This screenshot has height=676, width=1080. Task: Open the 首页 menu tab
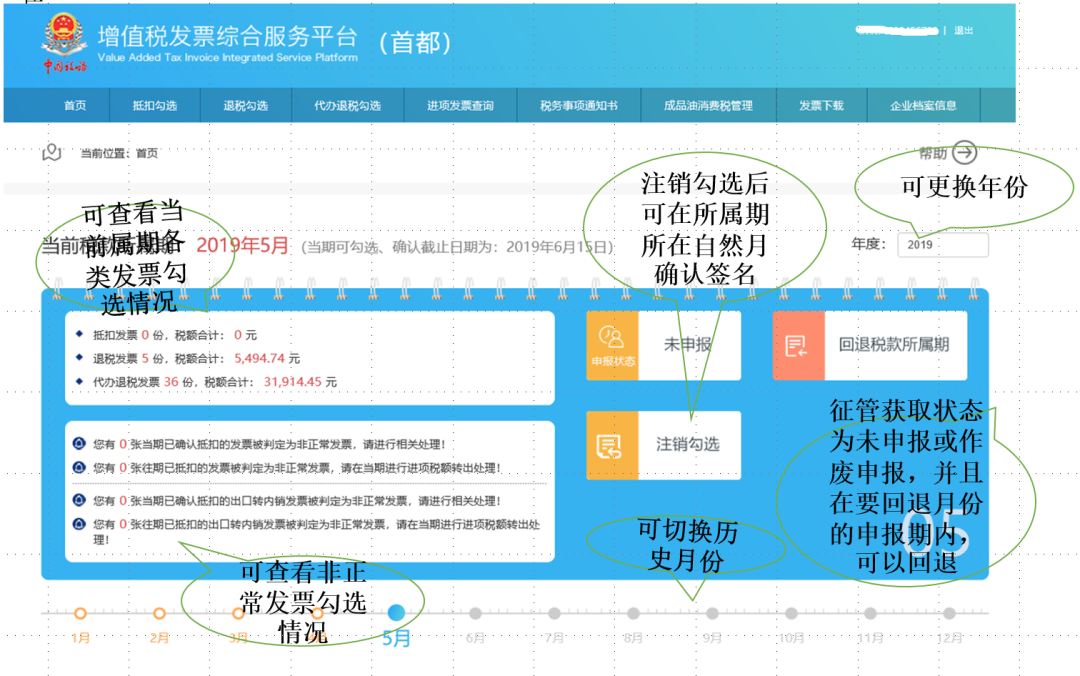pos(75,105)
